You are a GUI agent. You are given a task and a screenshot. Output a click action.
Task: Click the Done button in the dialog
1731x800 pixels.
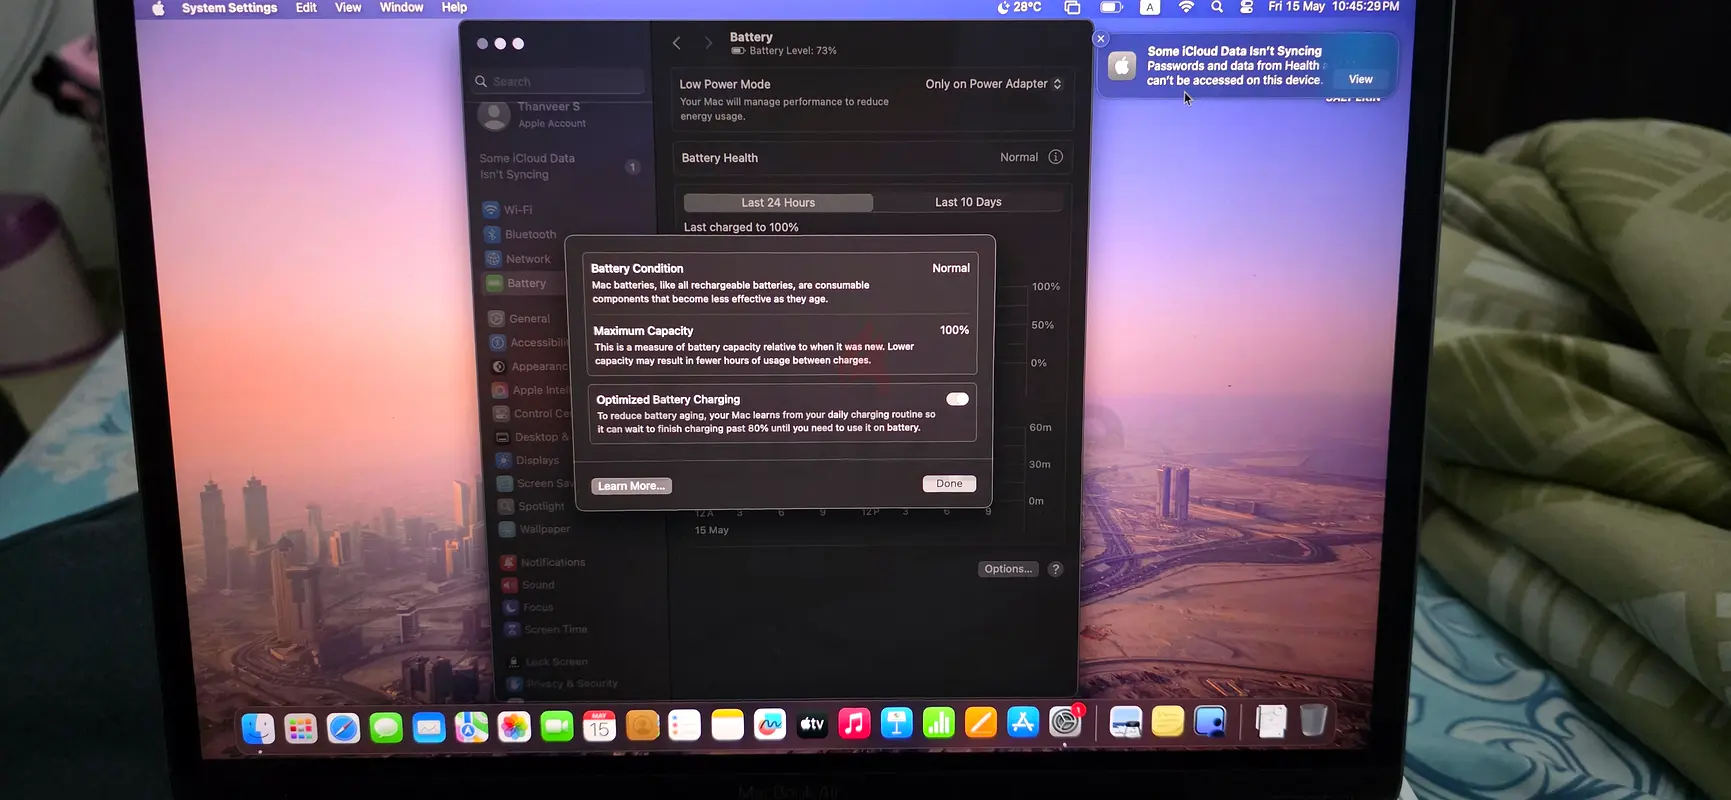point(949,484)
